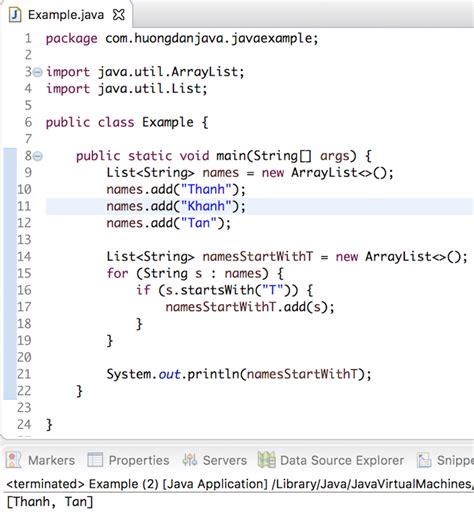Click namesStartWithT declaration on line 14
Screen dimensions: 474x514
coord(258,256)
